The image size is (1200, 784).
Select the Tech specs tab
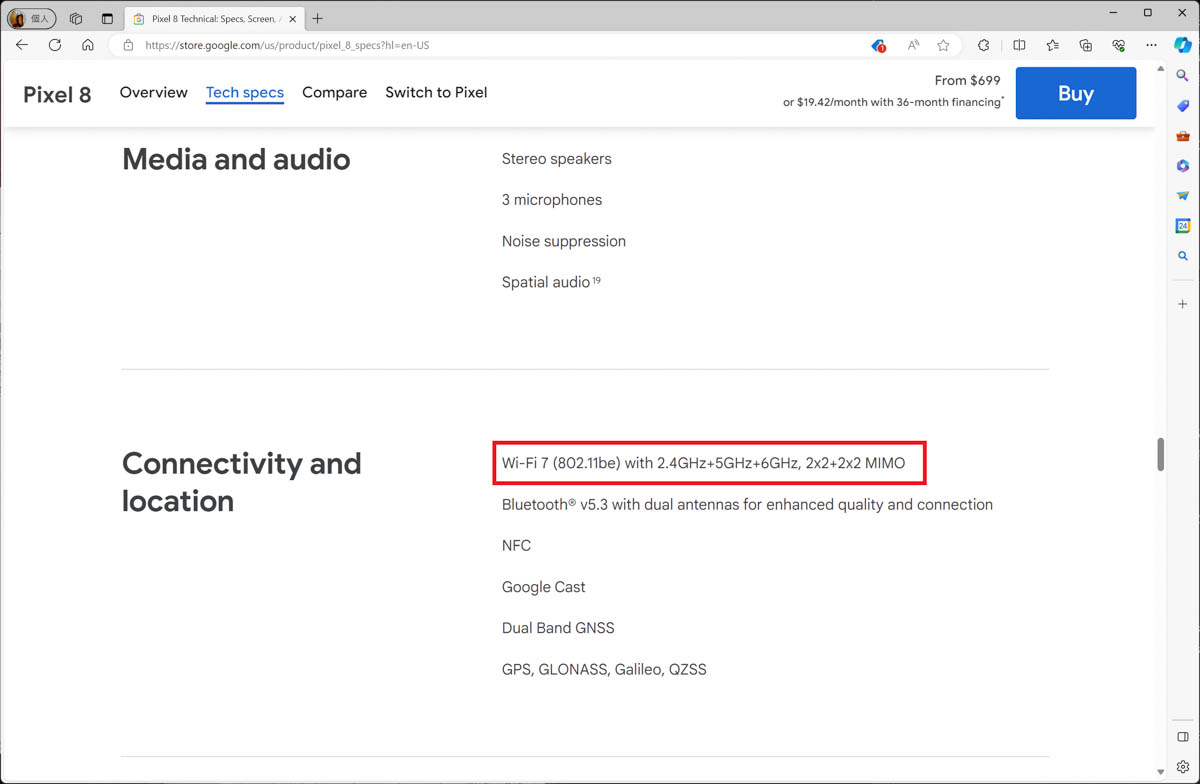245,92
